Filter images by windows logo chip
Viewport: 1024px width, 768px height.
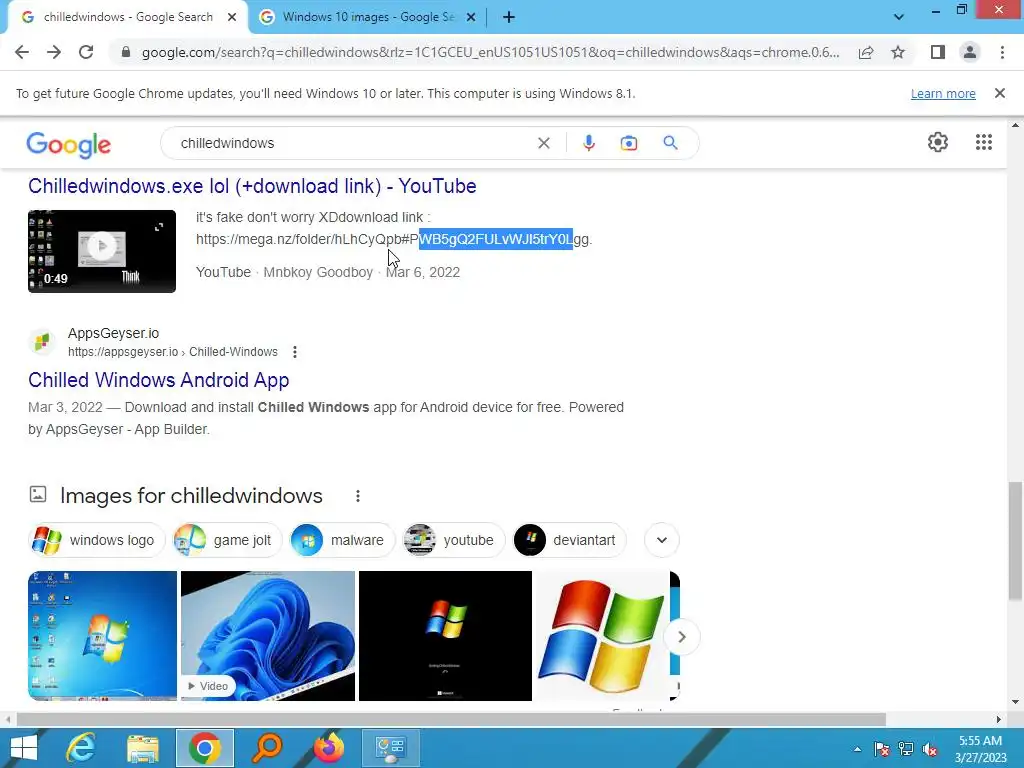(x=97, y=540)
